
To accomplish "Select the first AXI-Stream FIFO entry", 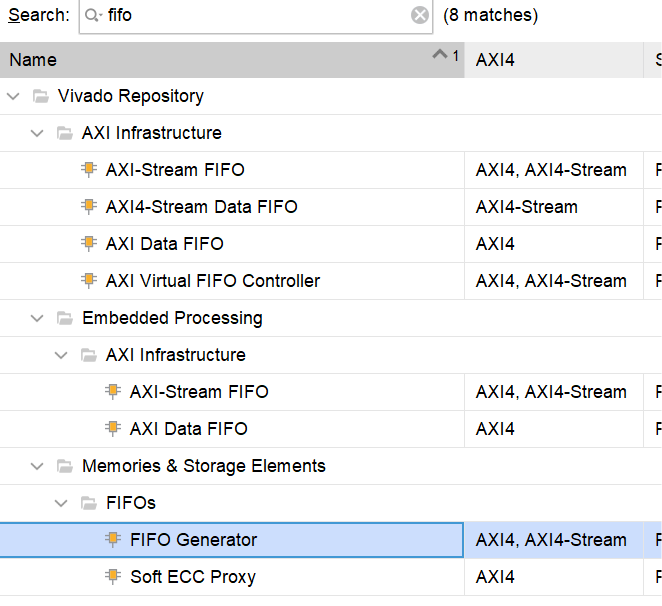I will (175, 170).
